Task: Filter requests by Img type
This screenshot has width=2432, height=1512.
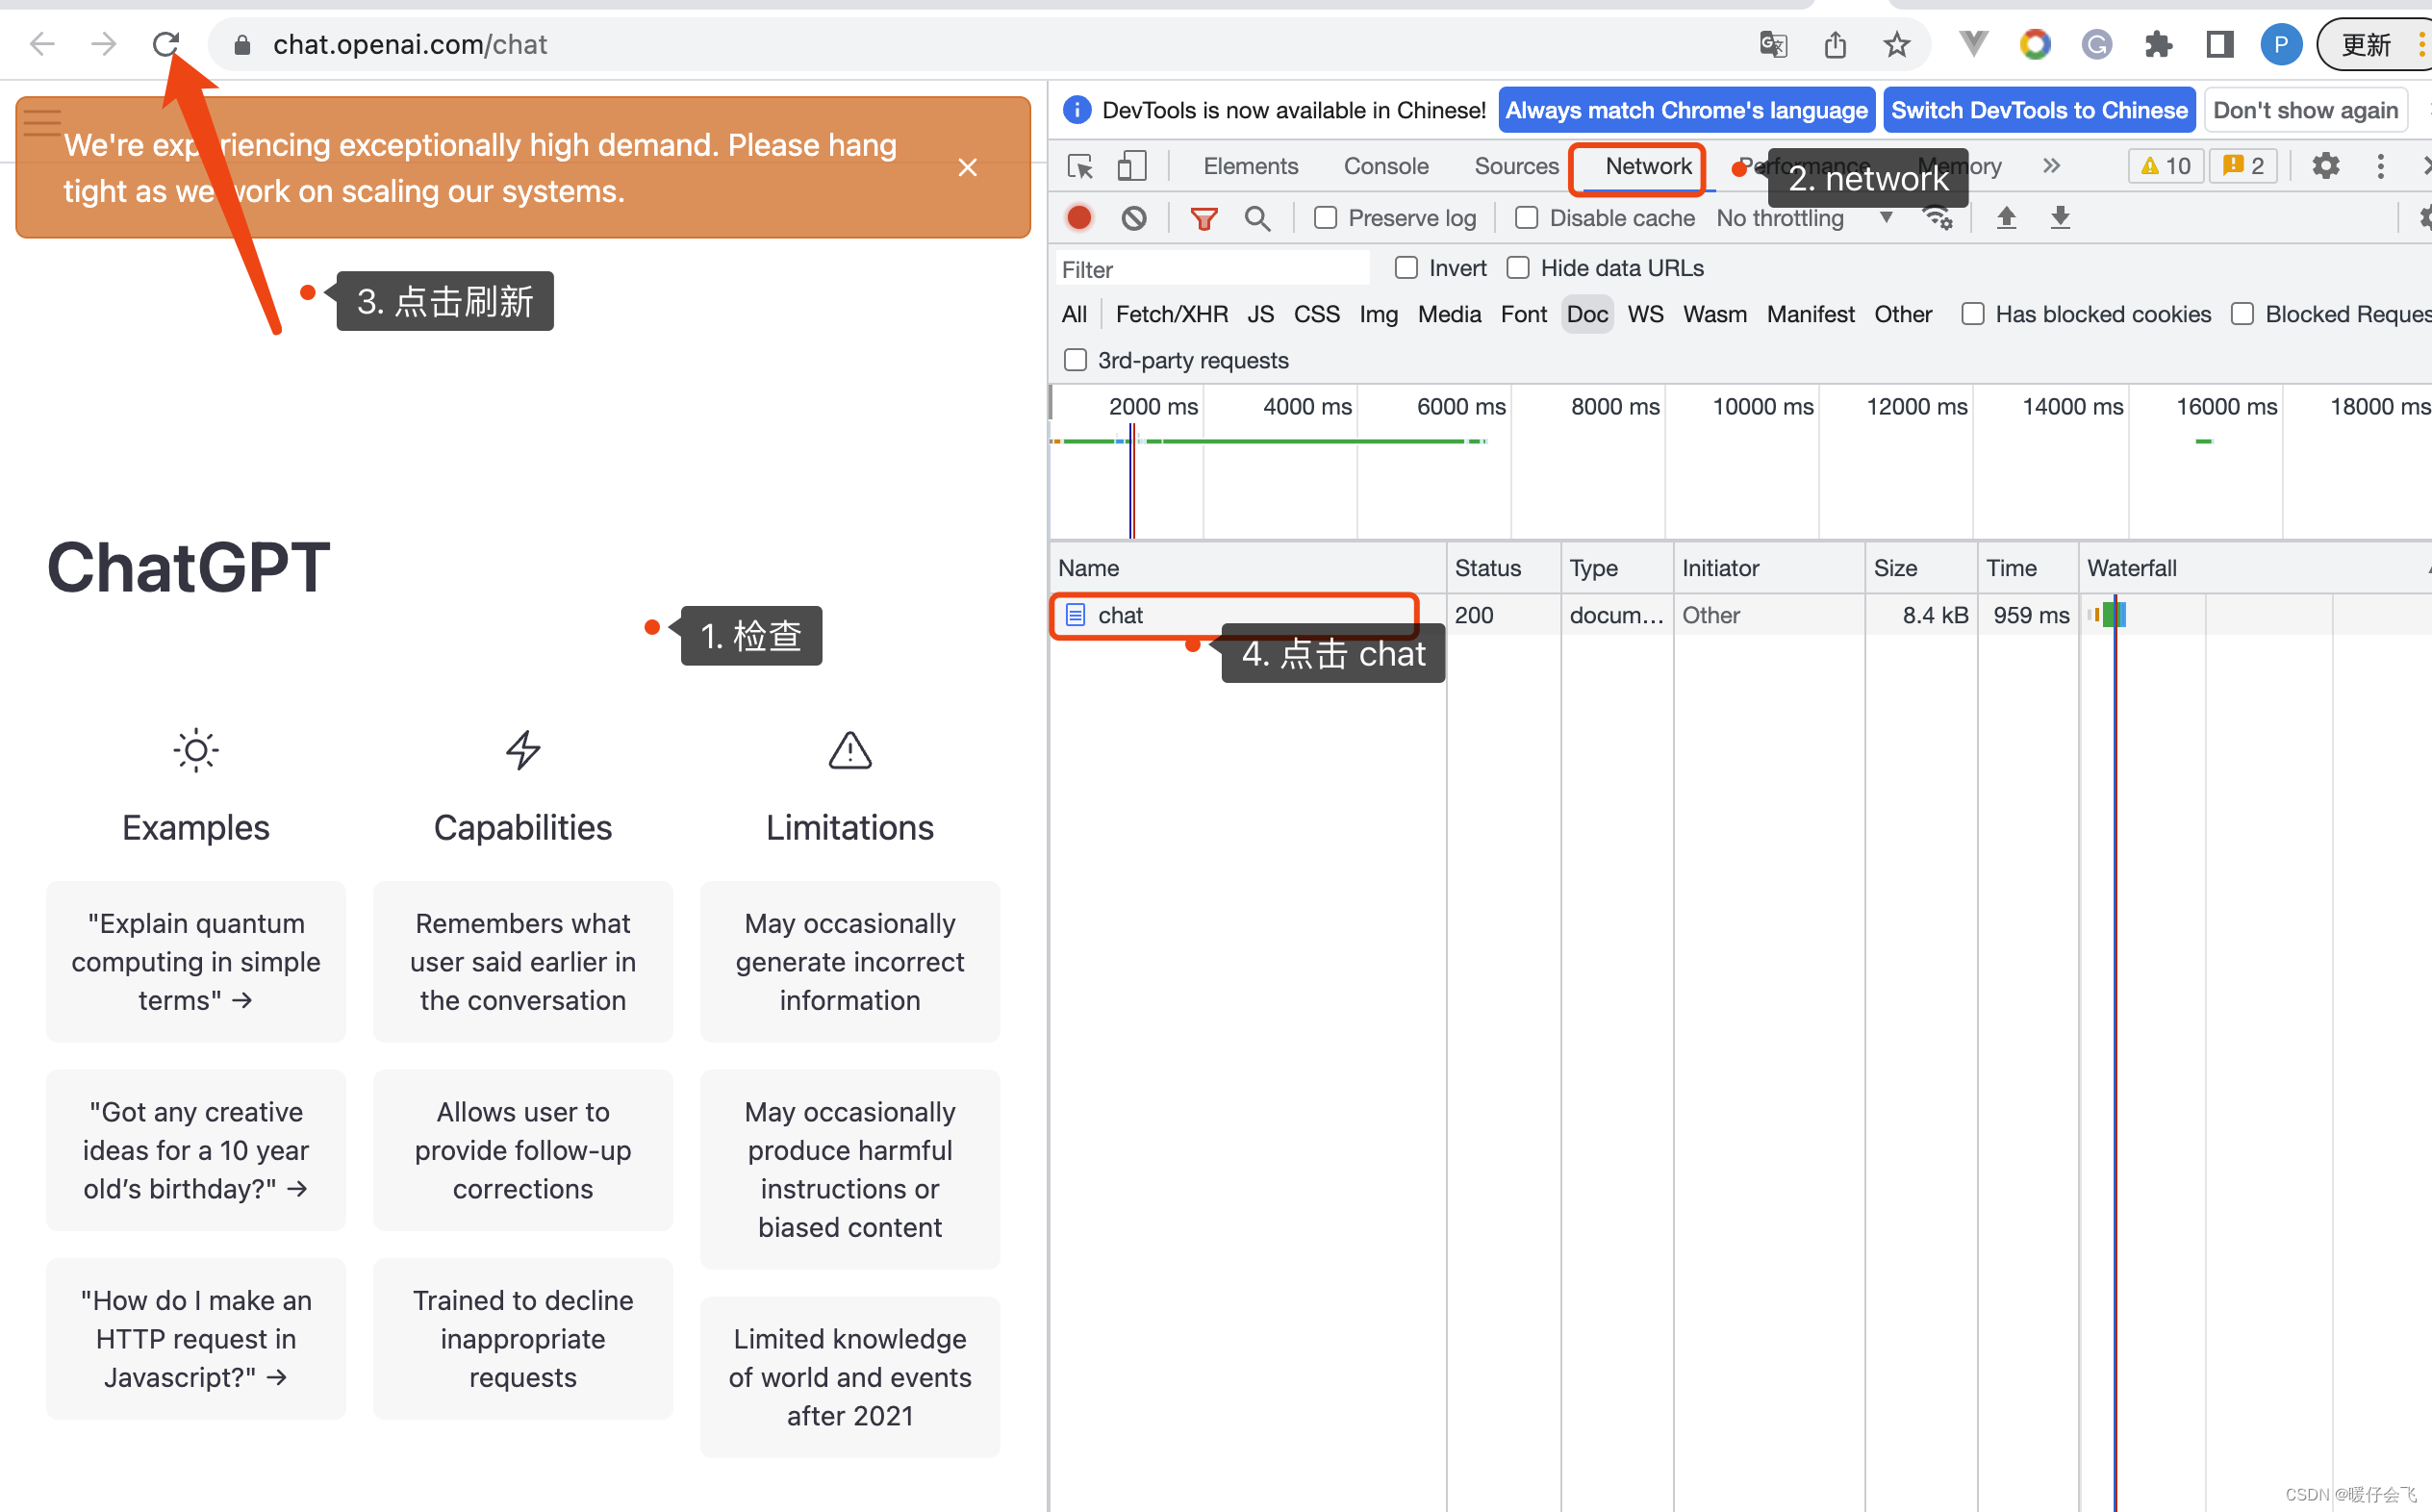Action: tap(1378, 314)
